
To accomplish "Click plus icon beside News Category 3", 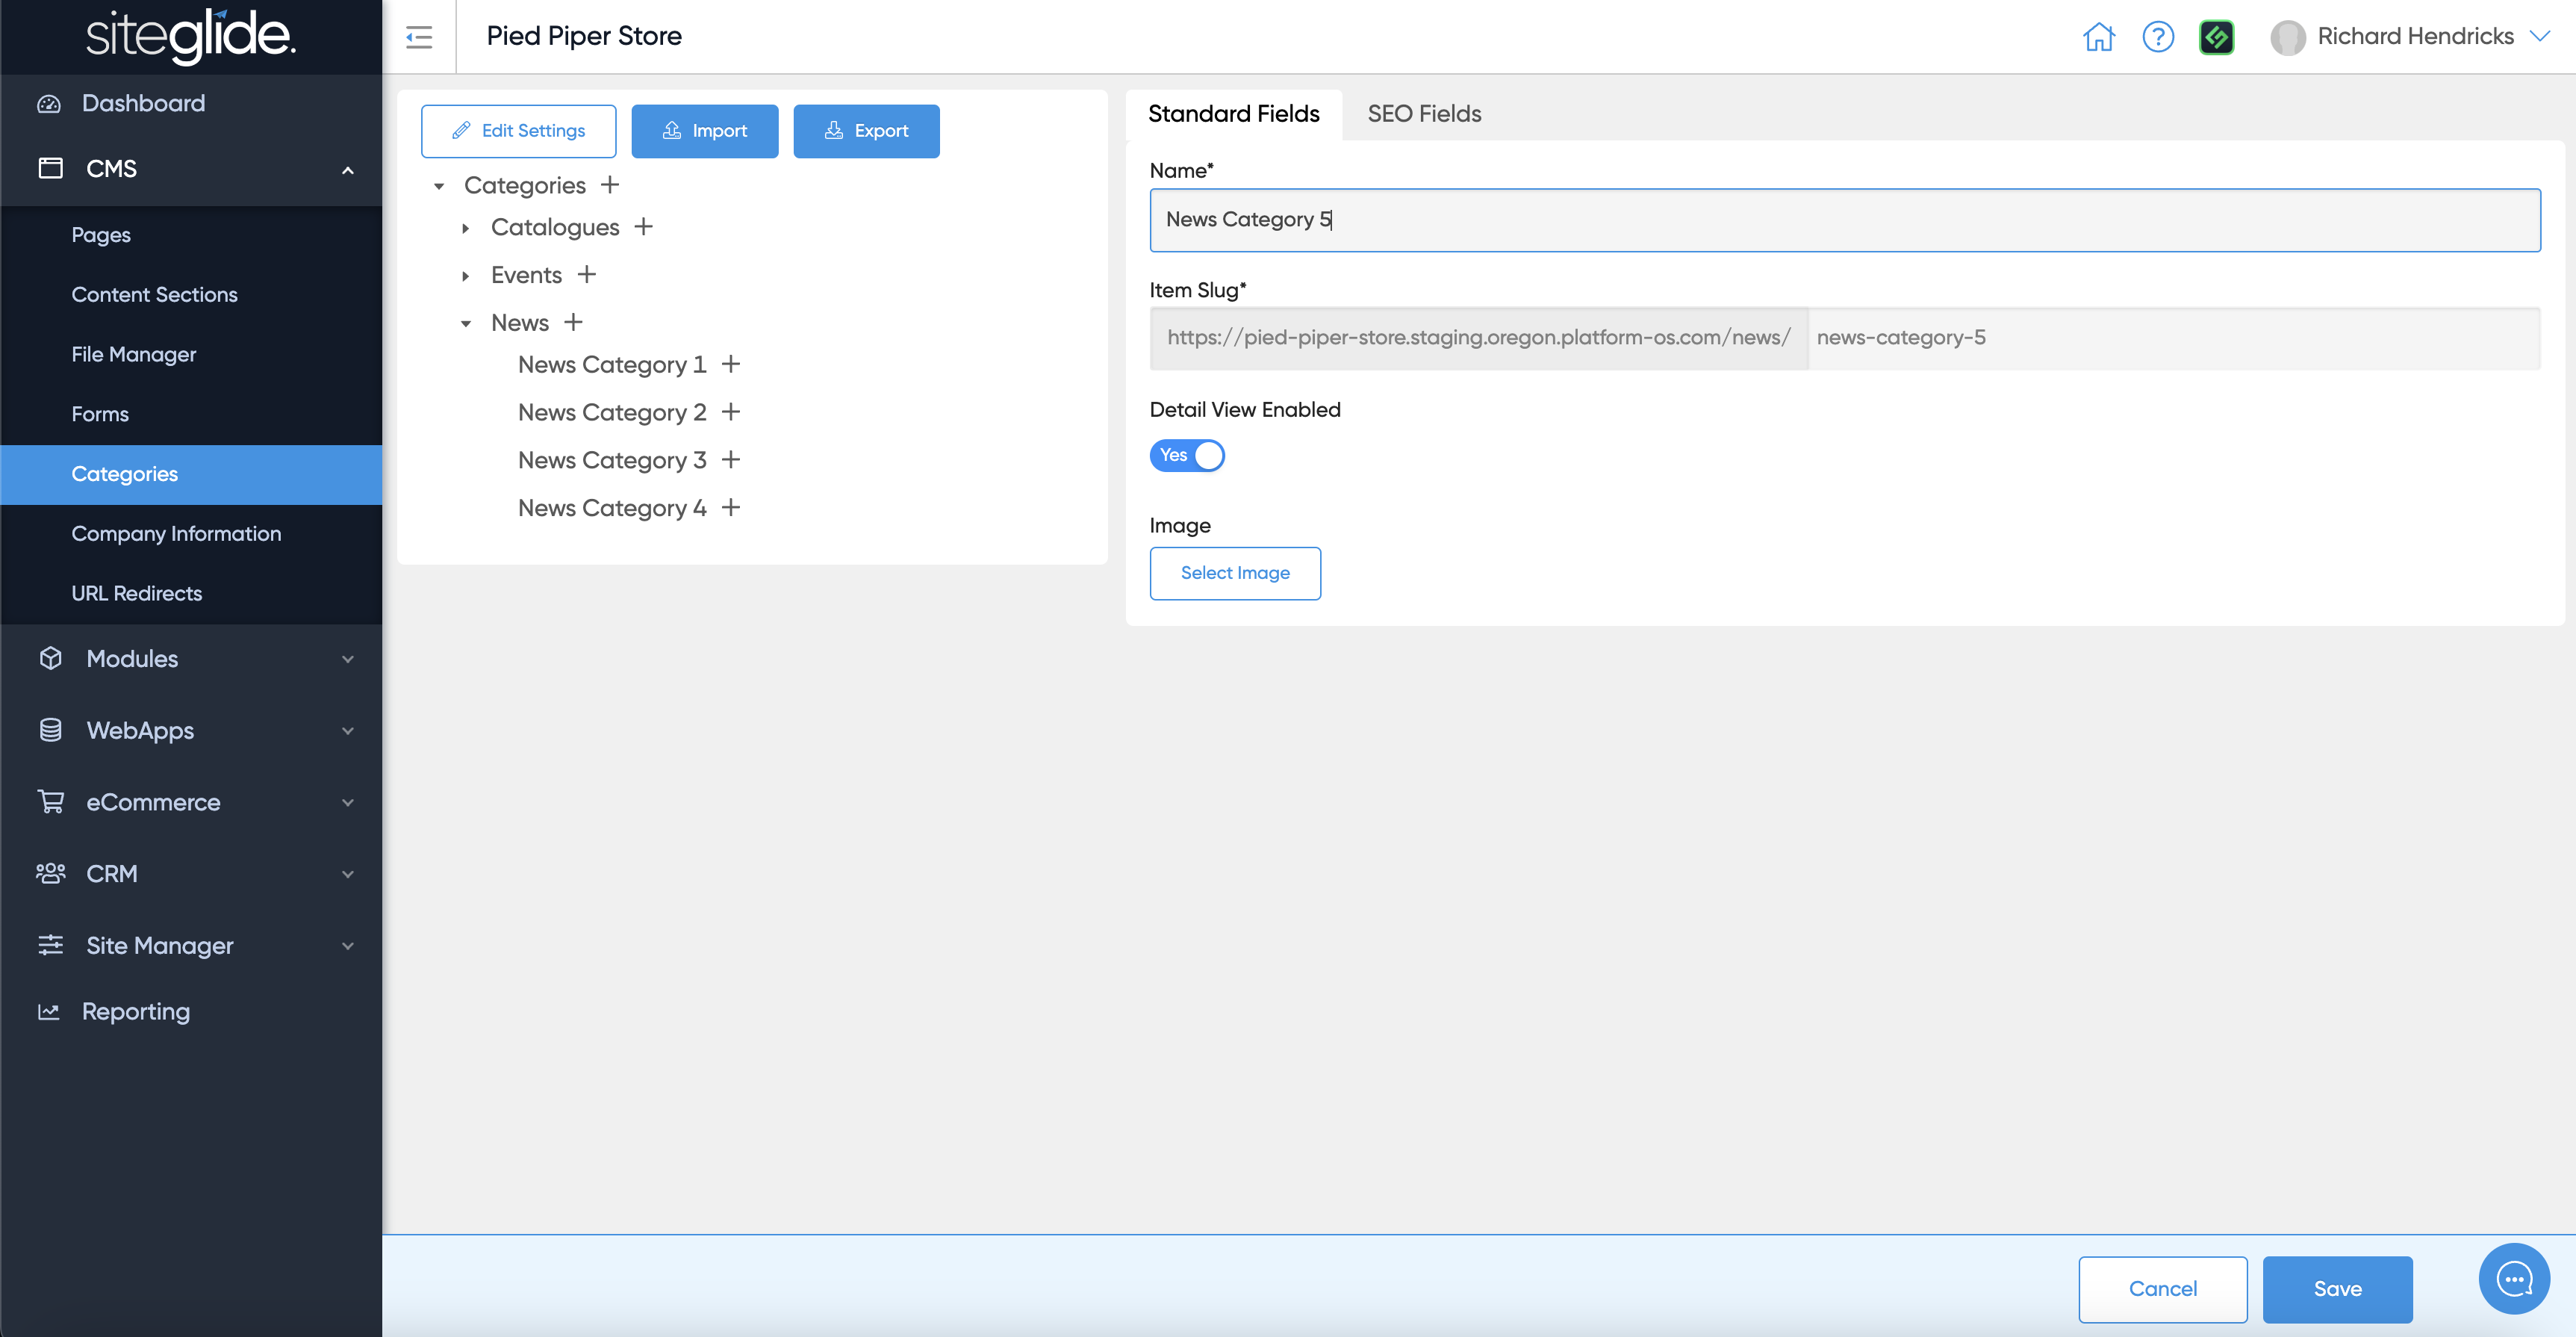I will [x=731, y=460].
